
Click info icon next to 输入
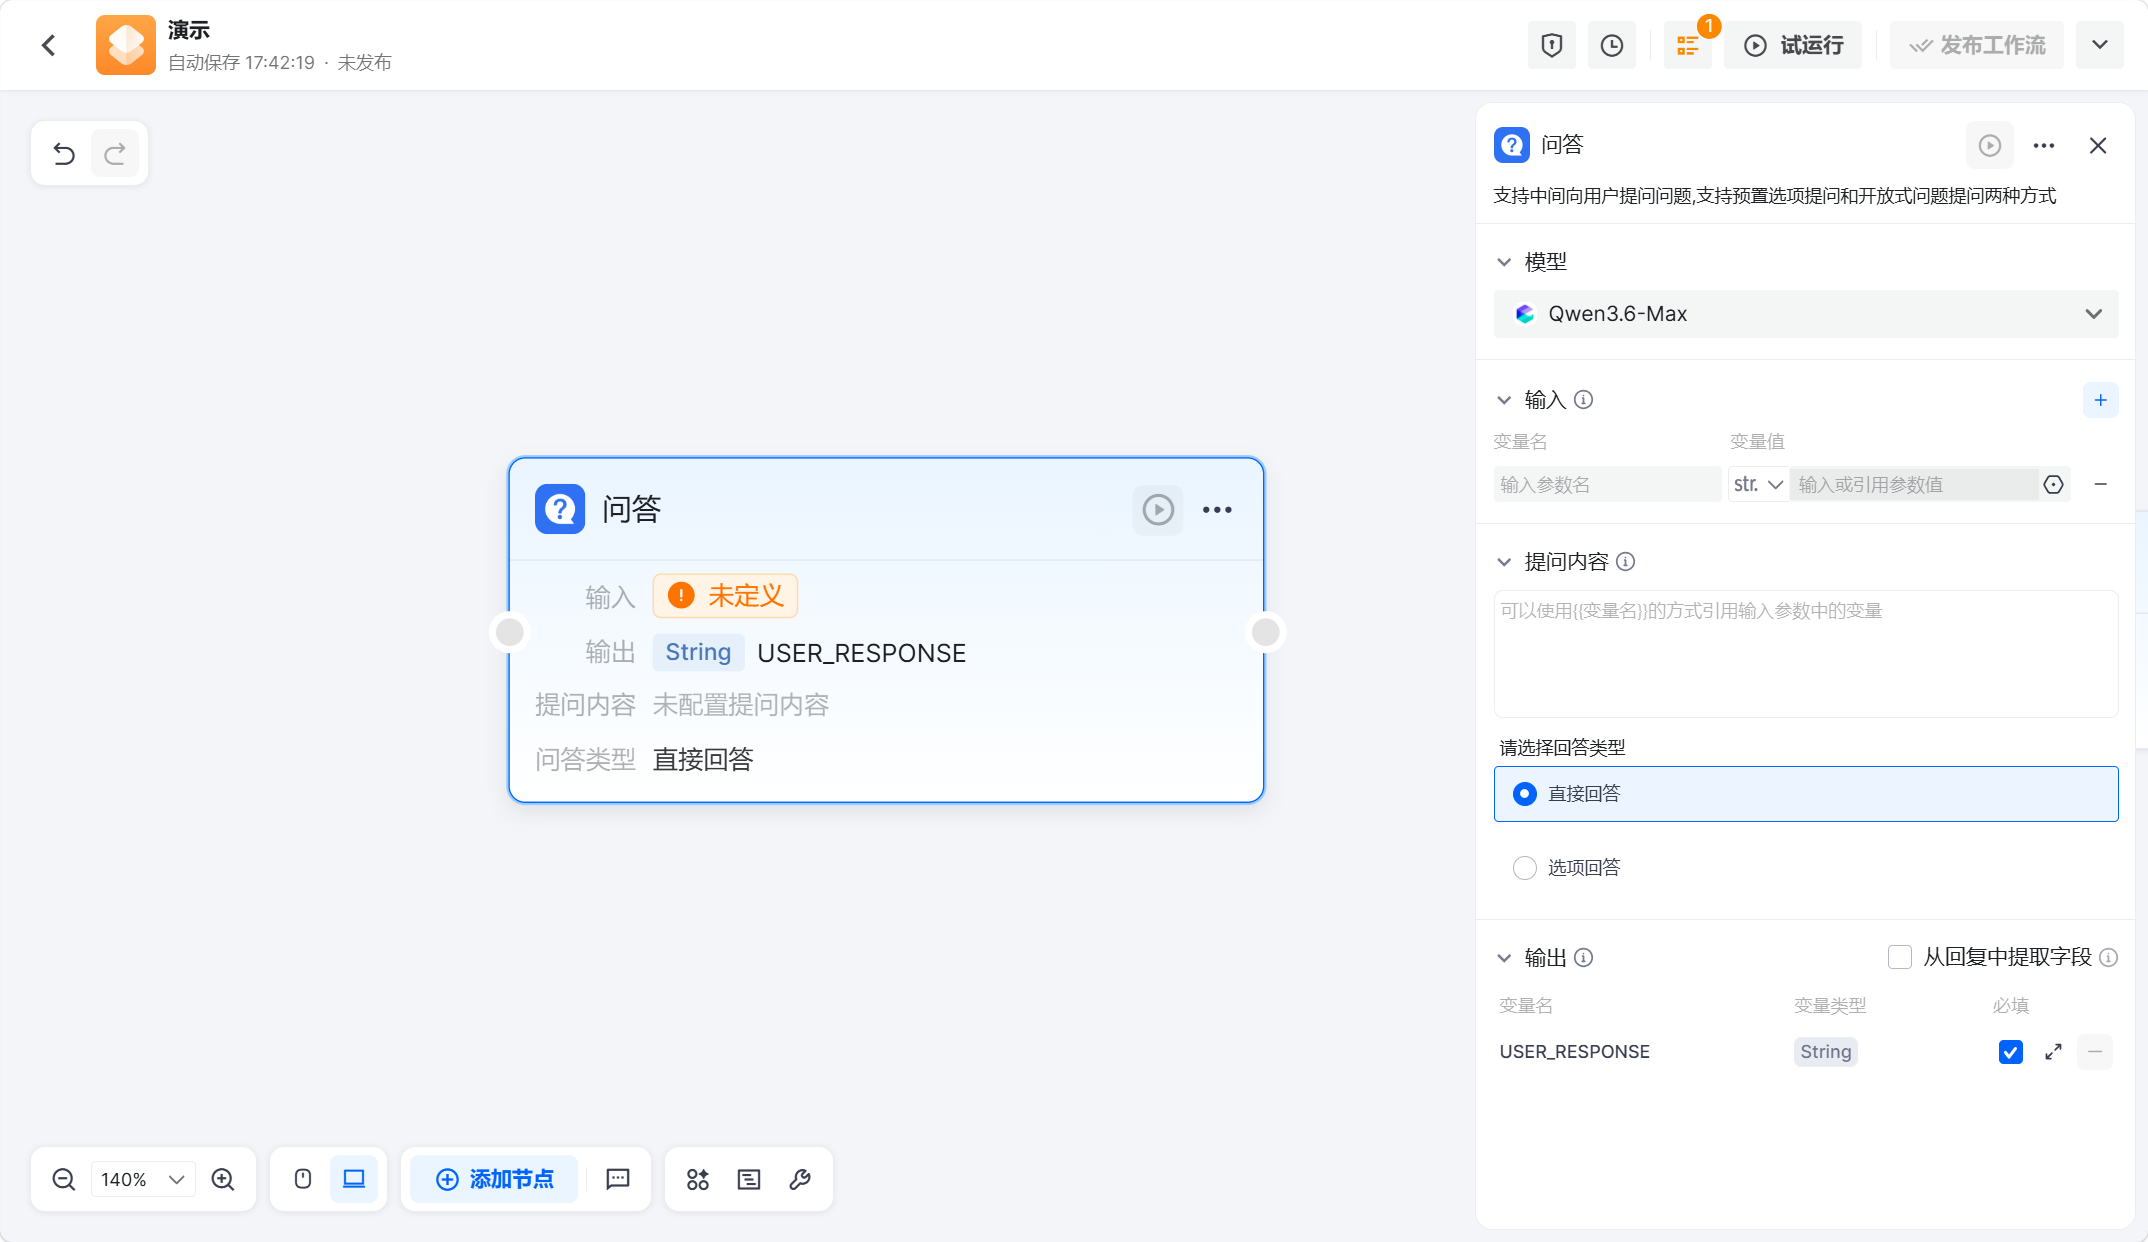coord(1583,400)
